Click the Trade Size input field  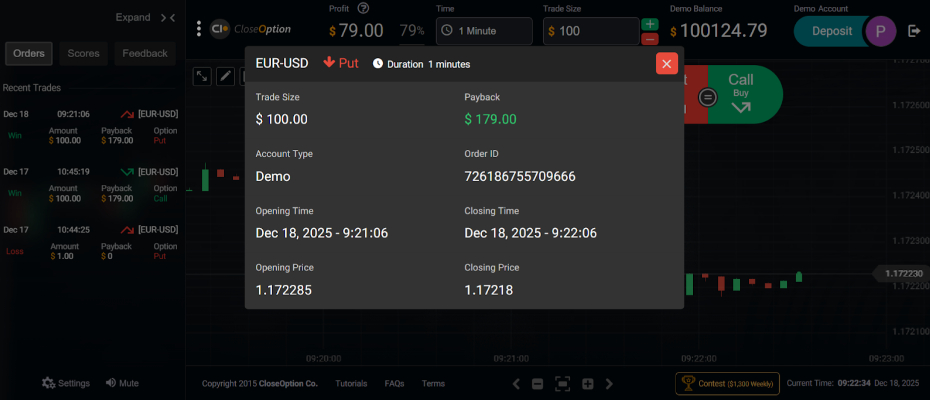[591, 31]
